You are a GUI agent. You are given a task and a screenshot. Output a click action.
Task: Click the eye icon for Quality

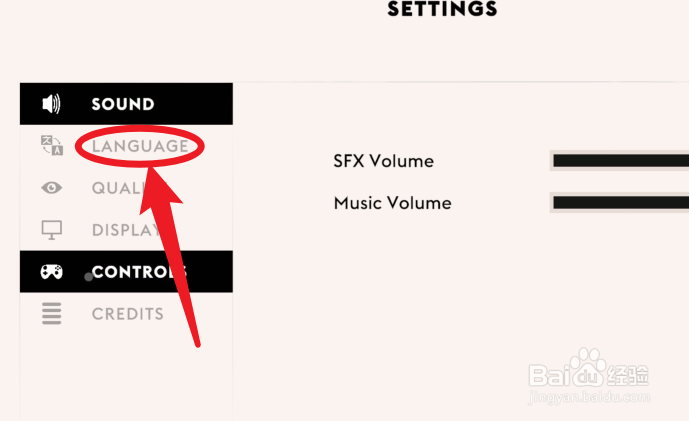tap(51, 188)
